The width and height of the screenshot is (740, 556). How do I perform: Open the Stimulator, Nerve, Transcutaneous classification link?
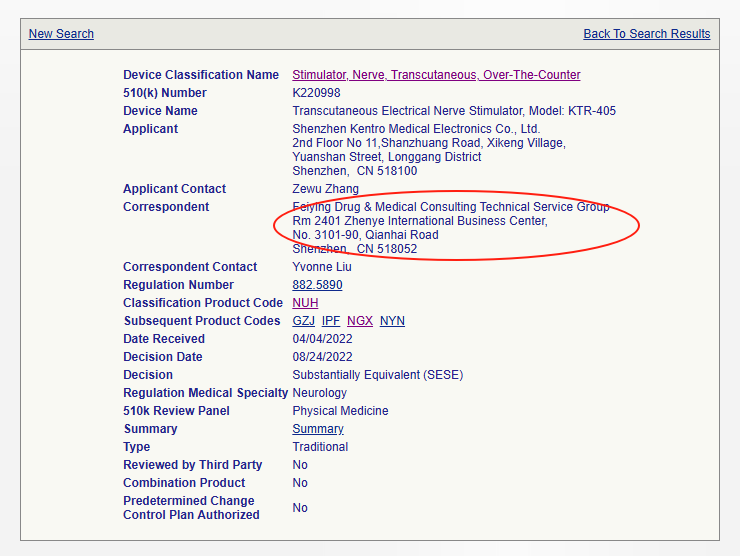click(436, 75)
